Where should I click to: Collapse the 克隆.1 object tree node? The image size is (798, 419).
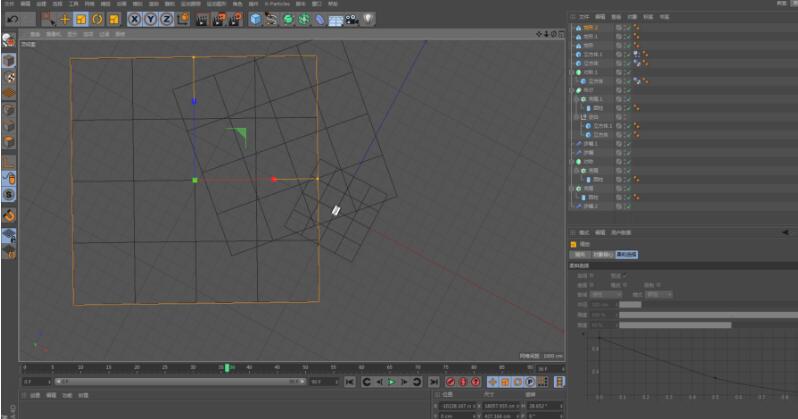point(572,72)
